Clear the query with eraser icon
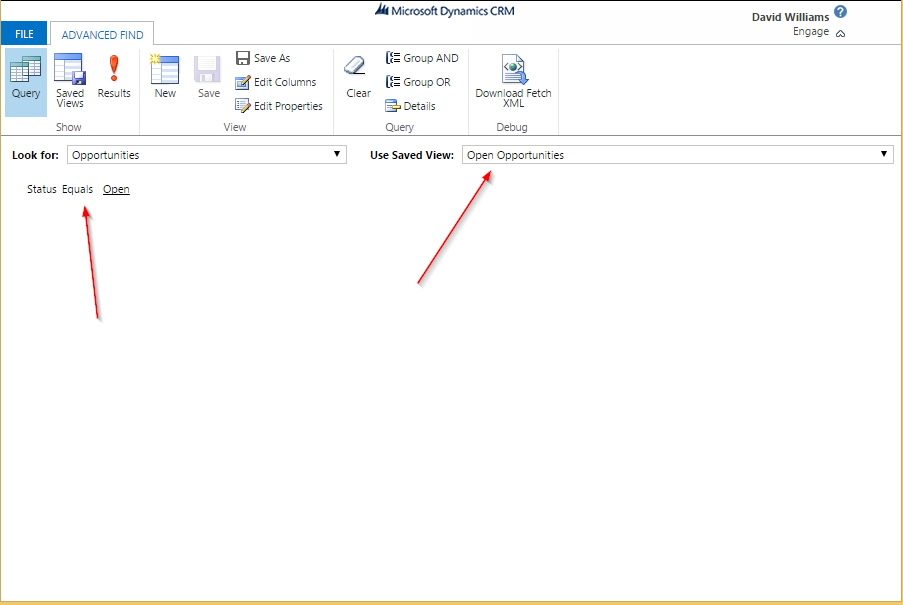 358,77
